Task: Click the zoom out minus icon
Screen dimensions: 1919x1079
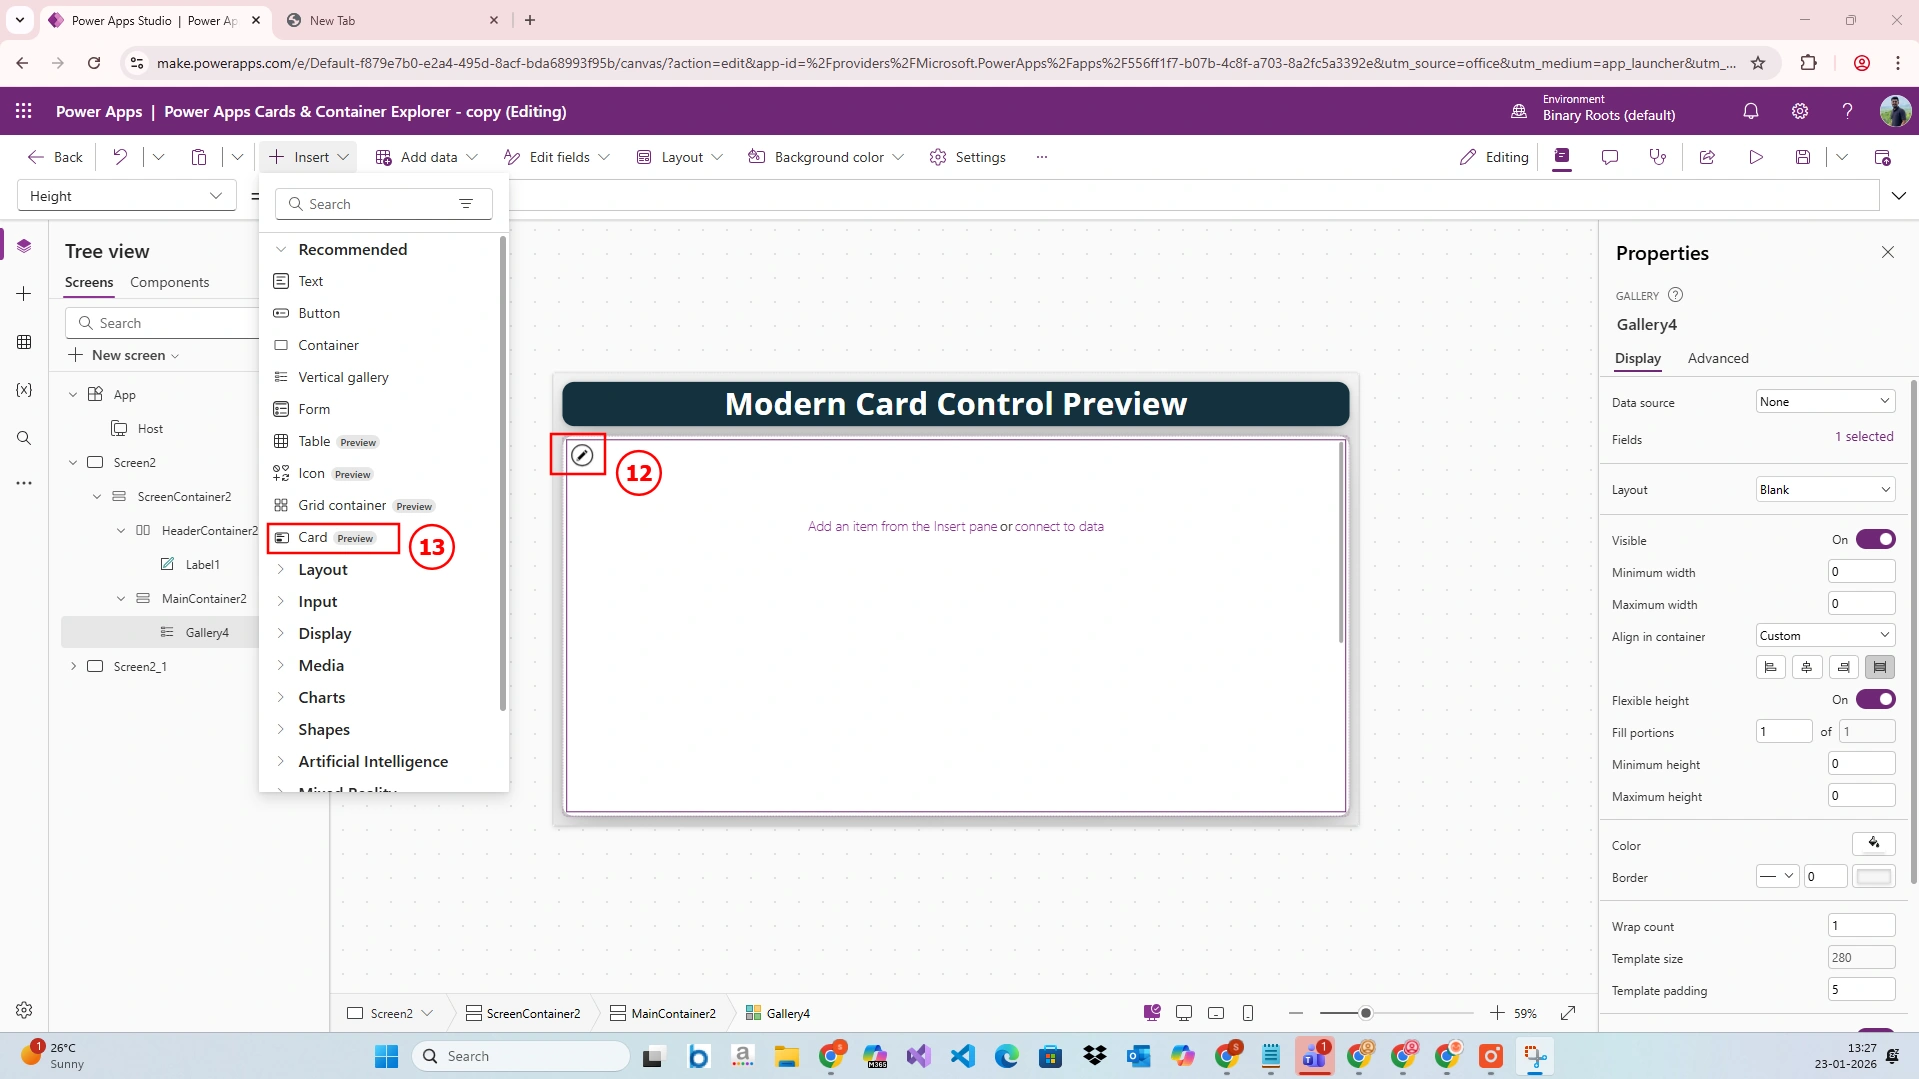Action: click(1296, 1013)
